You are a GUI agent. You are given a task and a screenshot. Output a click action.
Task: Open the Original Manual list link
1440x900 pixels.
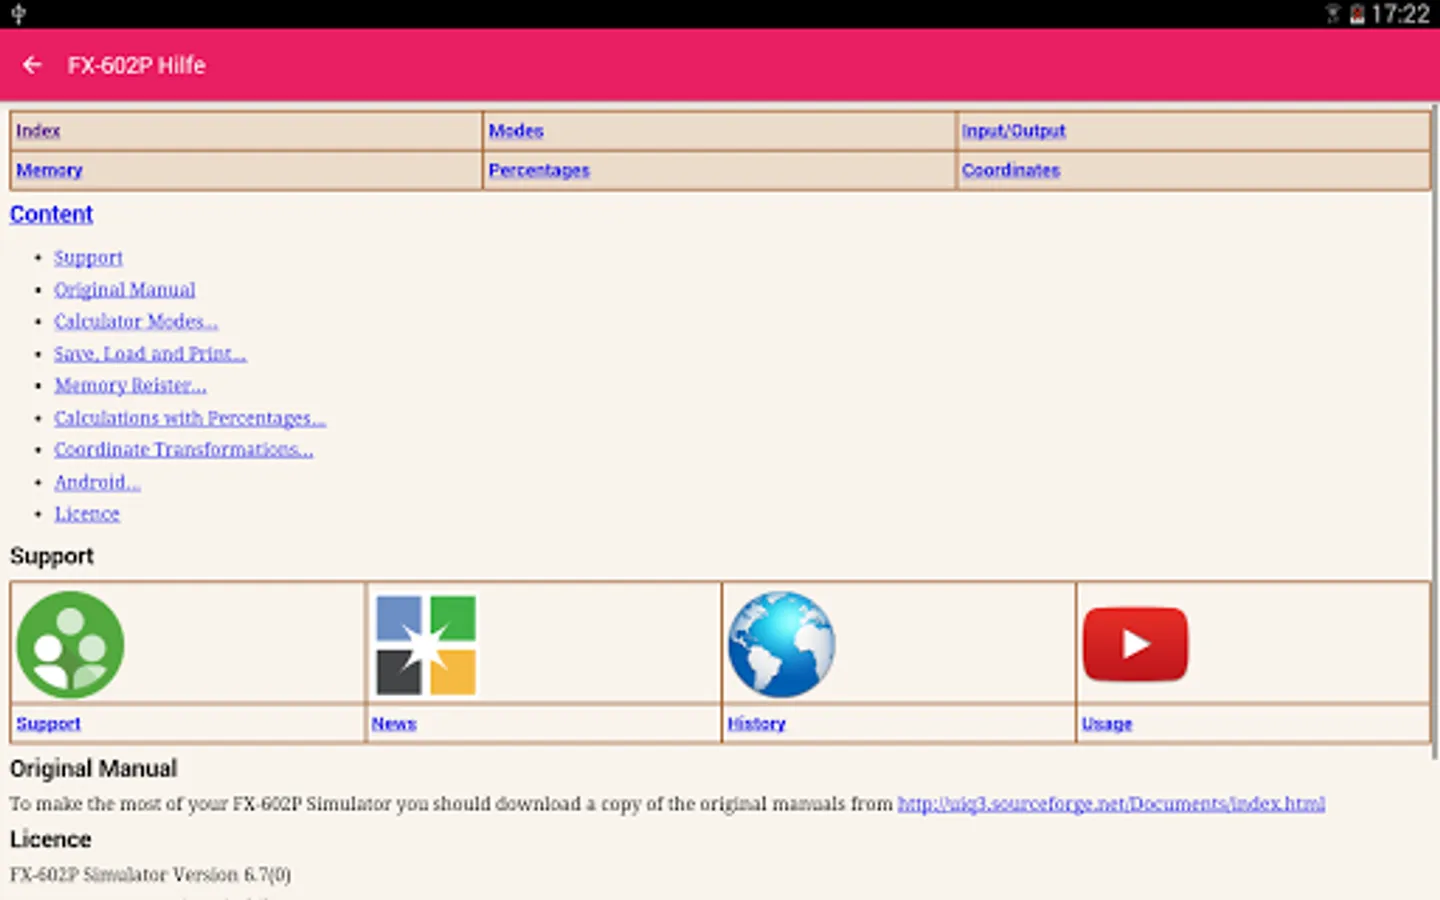click(125, 290)
